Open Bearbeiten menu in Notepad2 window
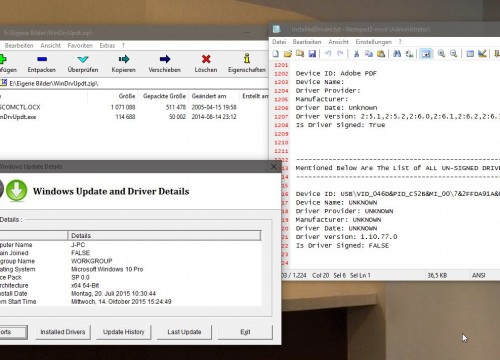 (x=307, y=42)
